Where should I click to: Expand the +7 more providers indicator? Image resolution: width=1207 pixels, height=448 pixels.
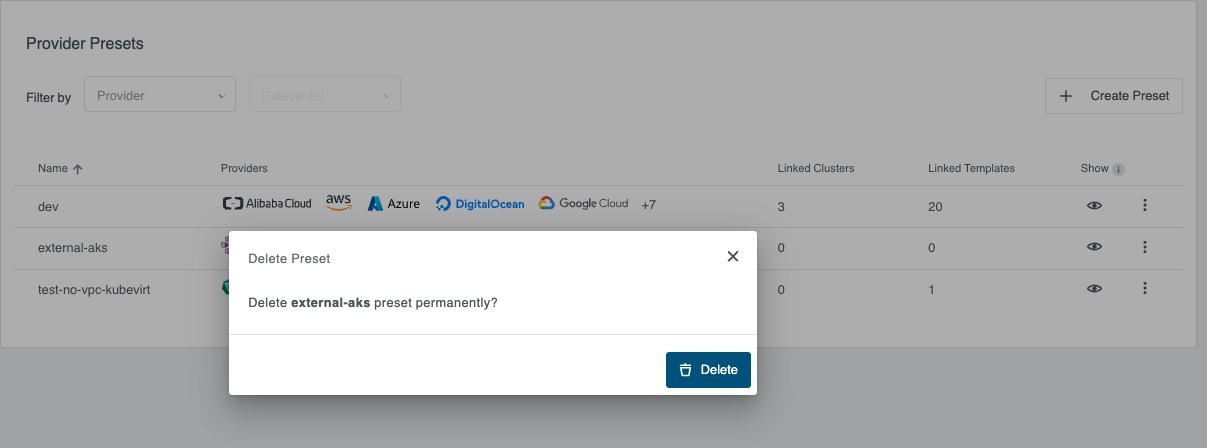pyautogui.click(x=649, y=205)
